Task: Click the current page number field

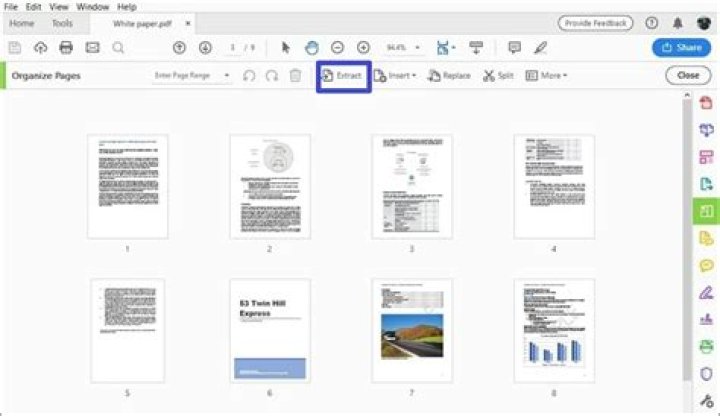Action: (x=233, y=47)
